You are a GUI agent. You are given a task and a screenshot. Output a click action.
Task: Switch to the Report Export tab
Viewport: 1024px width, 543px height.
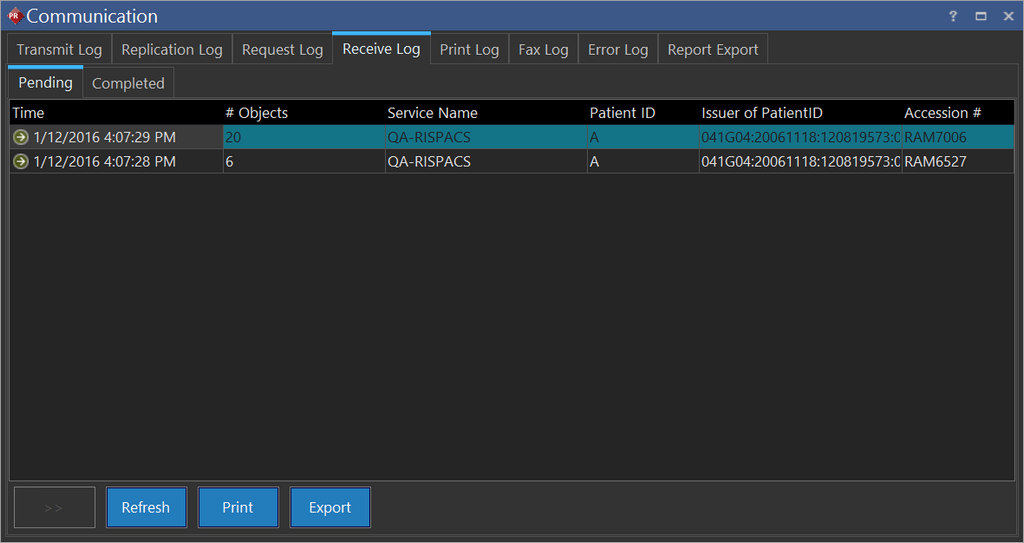coord(712,50)
